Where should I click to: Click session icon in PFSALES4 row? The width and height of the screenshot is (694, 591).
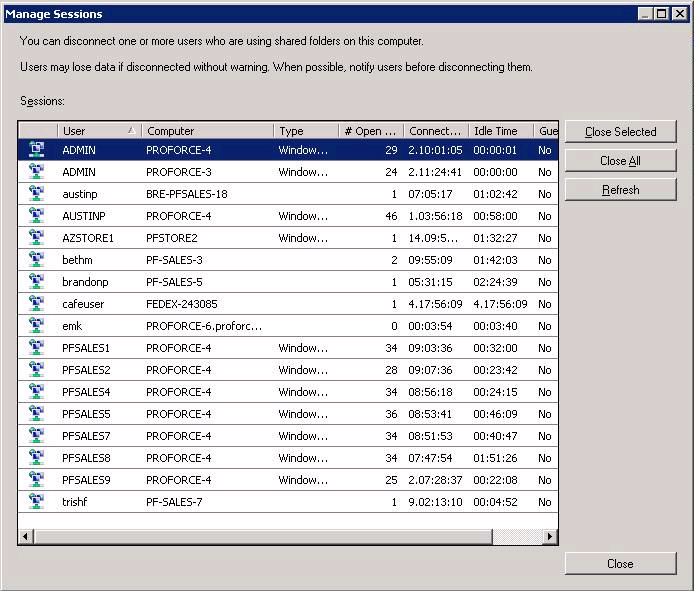click(x=36, y=391)
